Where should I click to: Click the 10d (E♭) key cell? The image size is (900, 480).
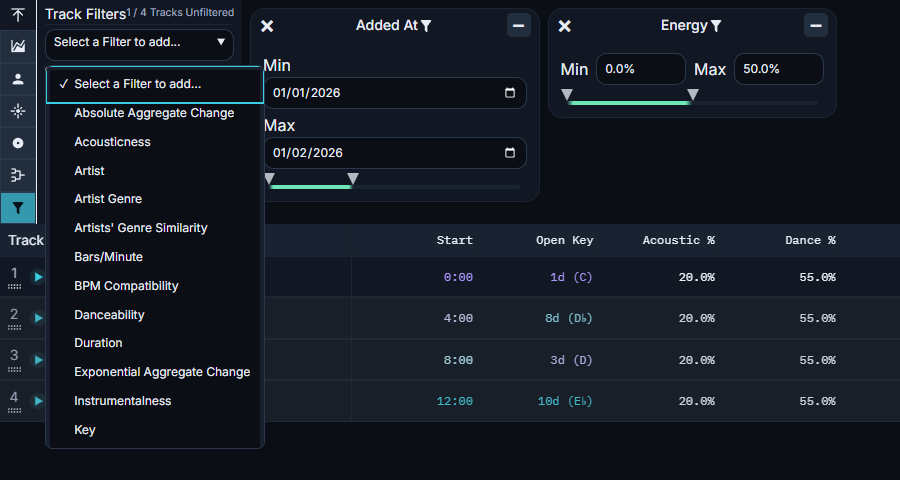click(565, 401)
